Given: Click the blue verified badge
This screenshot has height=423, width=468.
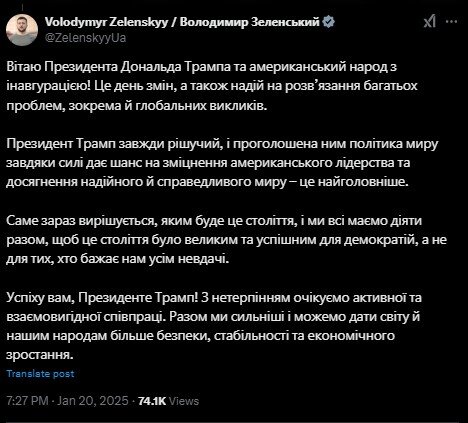Looking at the screenshot, I should 329,22.
